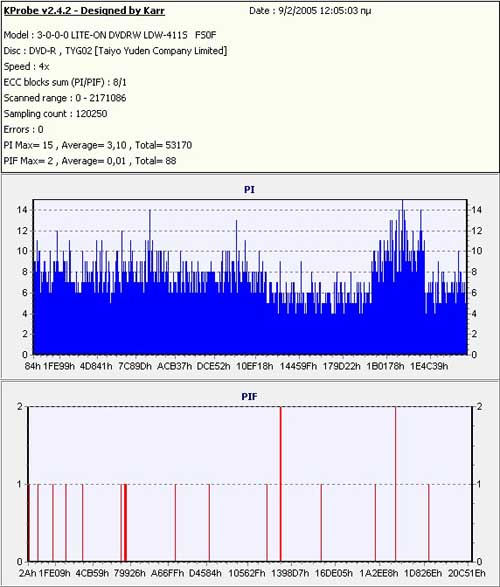Click the PIF bar near A66FFh
The image size is (500, 587).
coord(175,523)
